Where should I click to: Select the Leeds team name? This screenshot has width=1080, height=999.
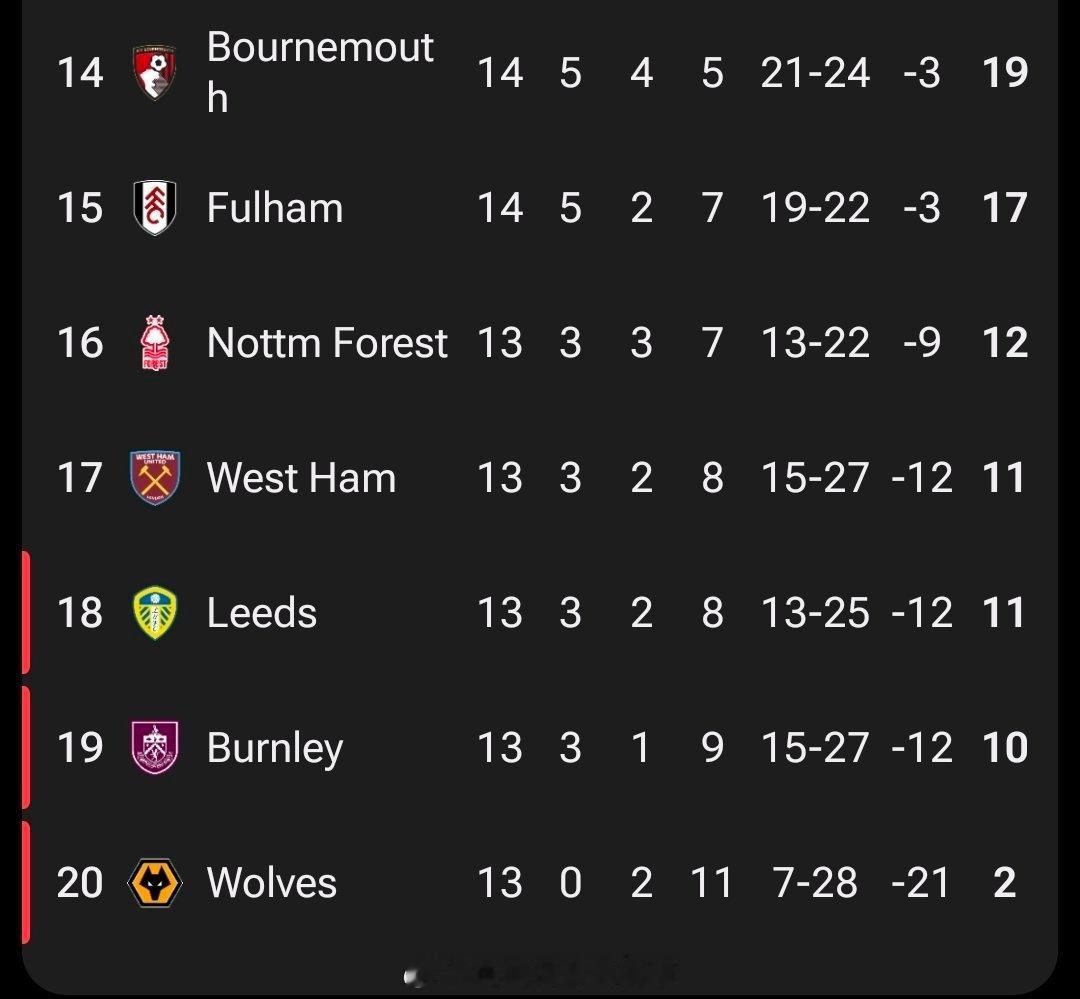tap(262, 612)
